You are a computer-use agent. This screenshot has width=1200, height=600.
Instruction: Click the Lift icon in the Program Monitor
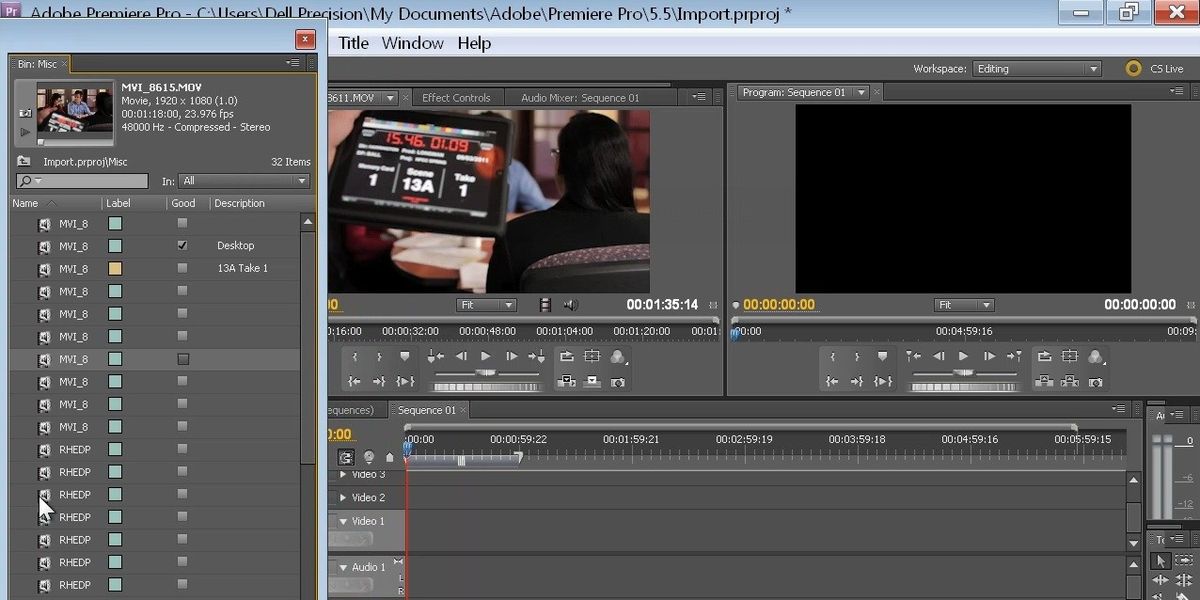[1044, 379]
